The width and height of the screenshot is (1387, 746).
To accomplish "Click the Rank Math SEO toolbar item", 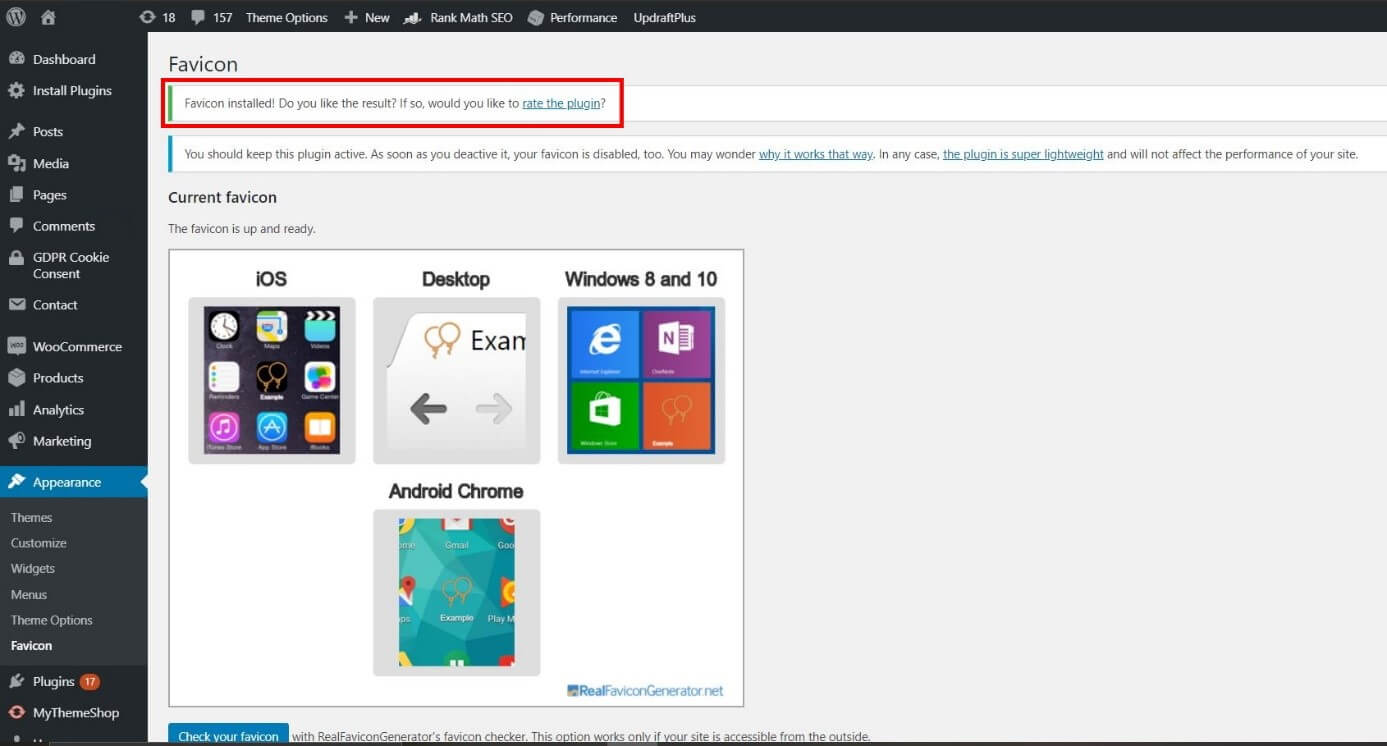I will pos(459,17).
